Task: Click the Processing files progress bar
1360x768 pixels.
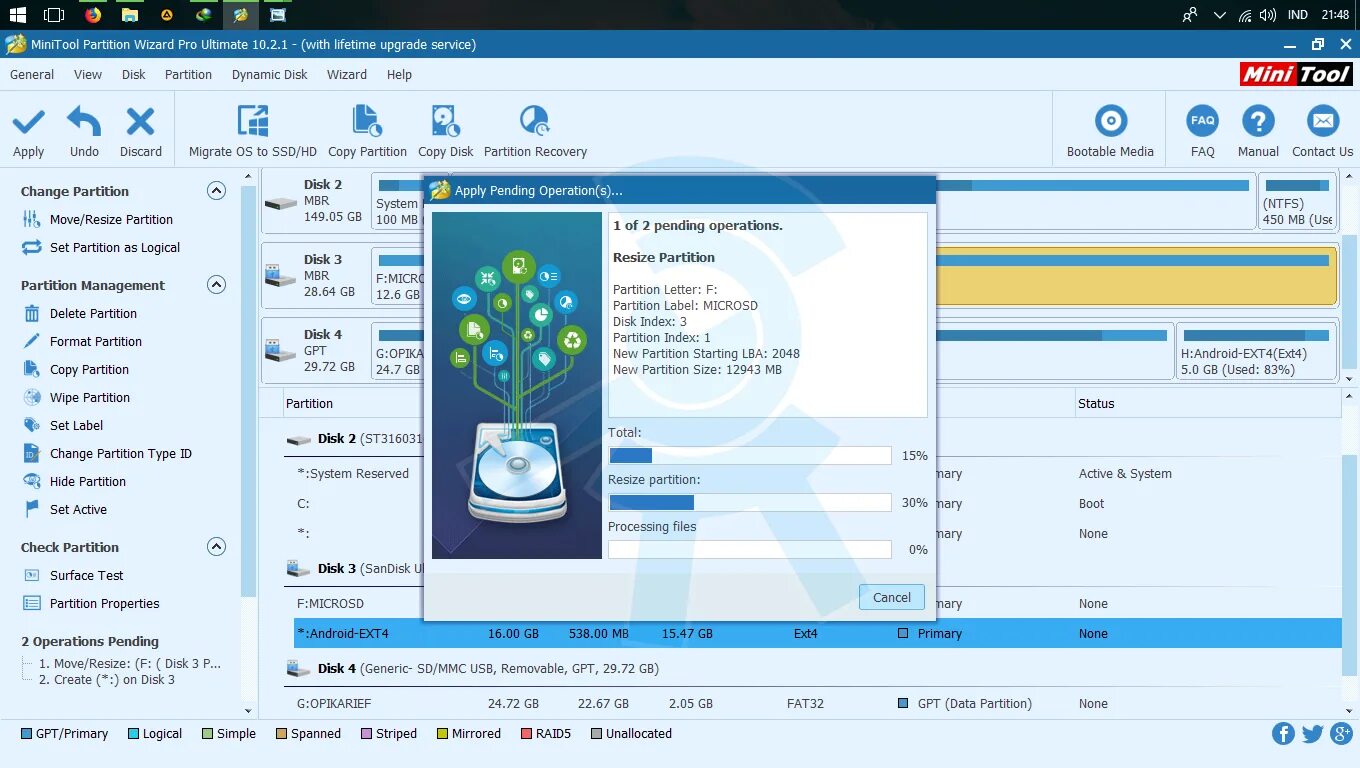Action: [750, 549]
